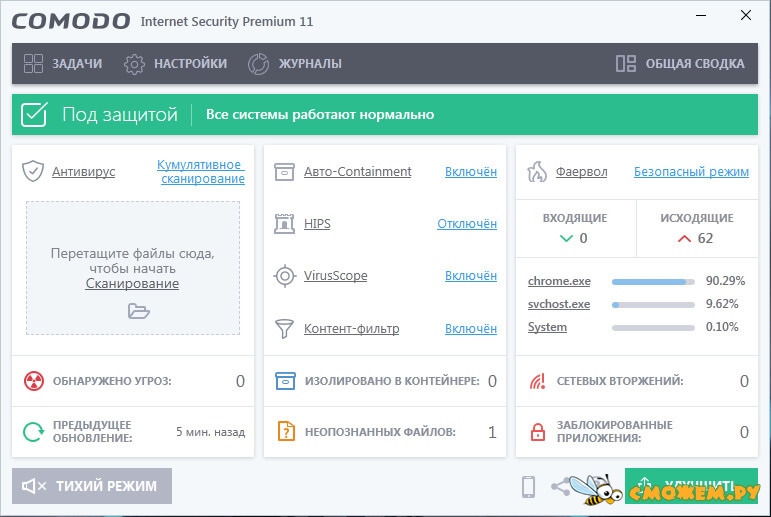Image resolution: width=771 pixels, height=517 pixels.
Task: Click the red outgoing up arrow icon
Action: pyautogui.click(x=684, y=239)
